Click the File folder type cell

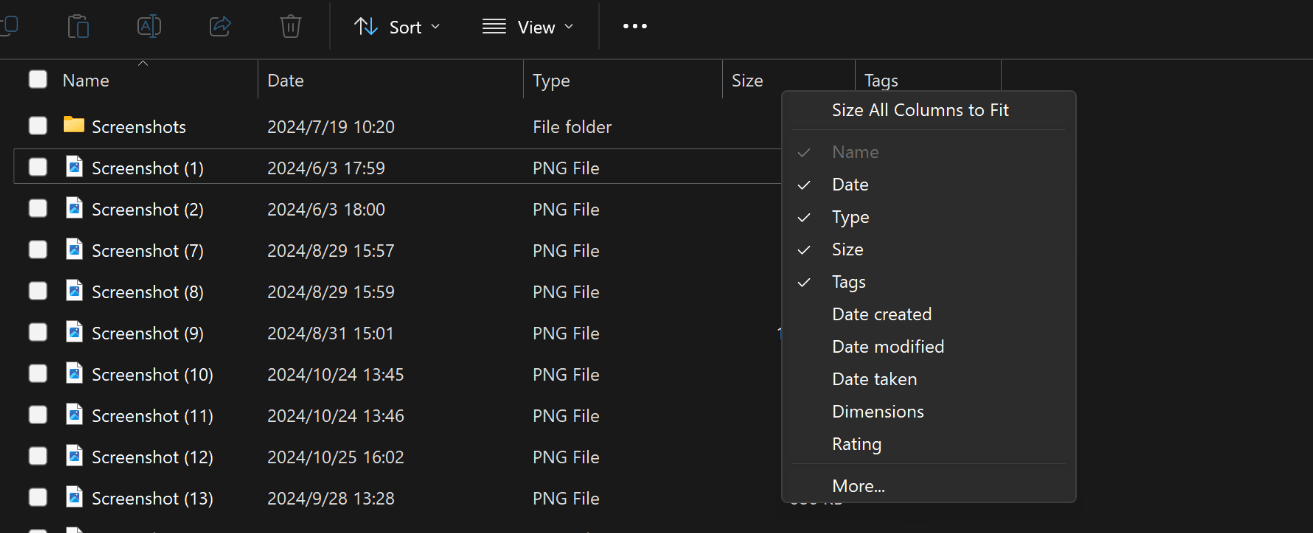(x=572, y=127)
